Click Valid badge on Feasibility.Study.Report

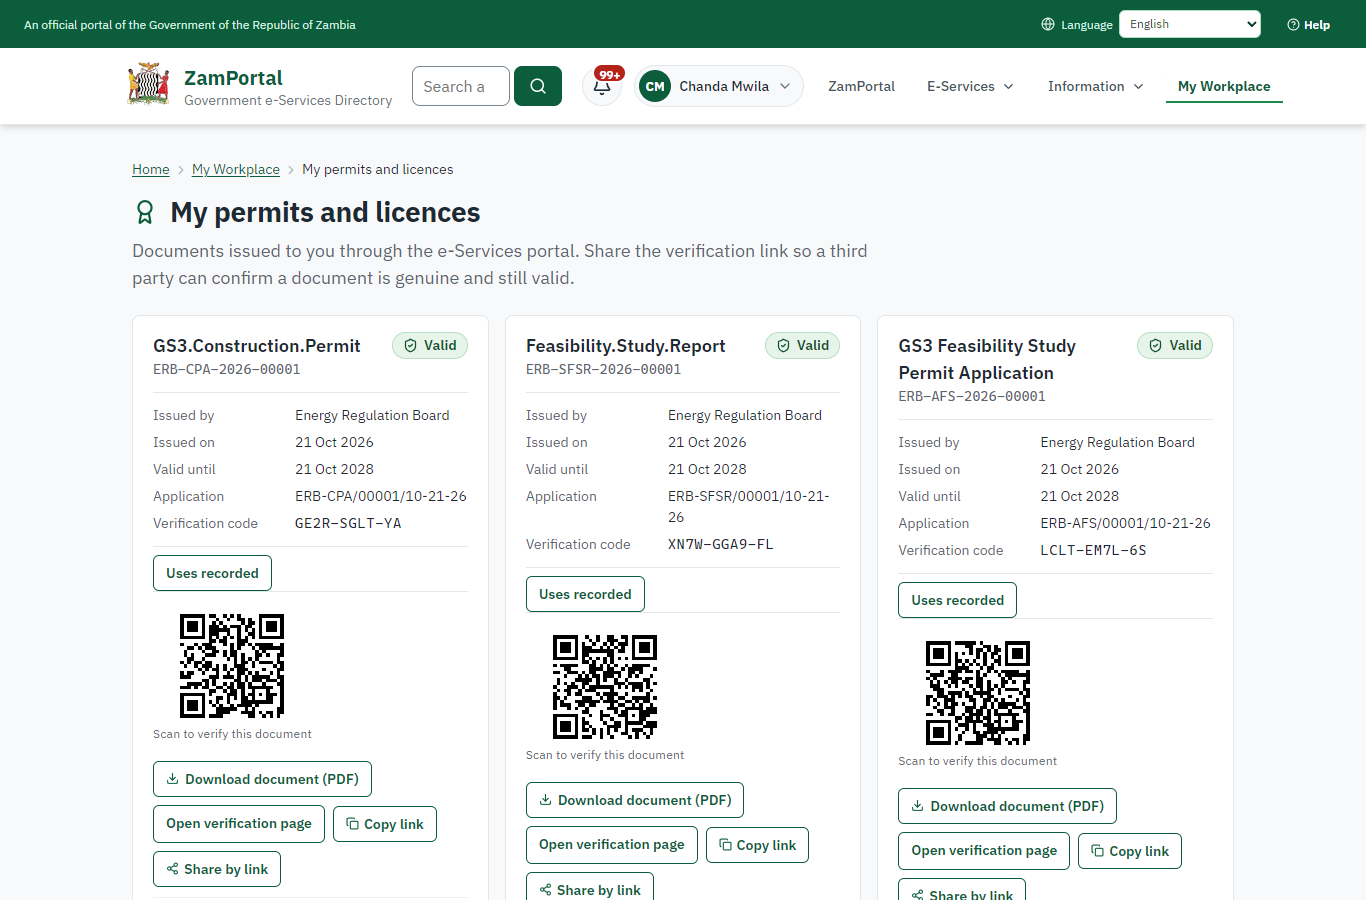pos(803,345)
